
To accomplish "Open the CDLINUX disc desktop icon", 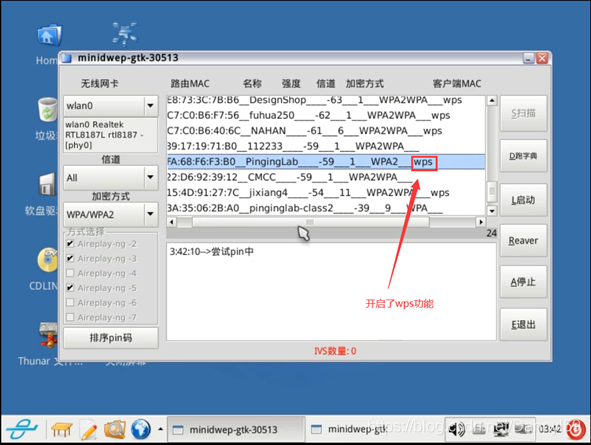I will coord(48,260).
